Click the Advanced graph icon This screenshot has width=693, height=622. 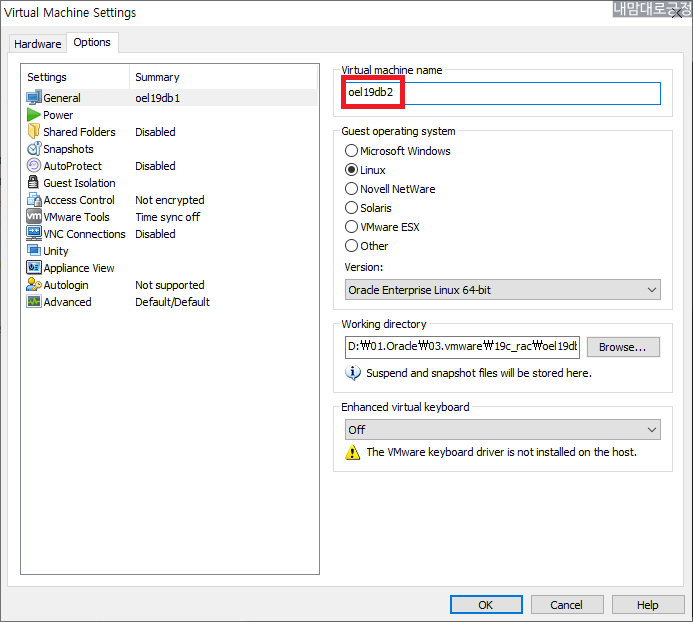[x=34, y=301]
